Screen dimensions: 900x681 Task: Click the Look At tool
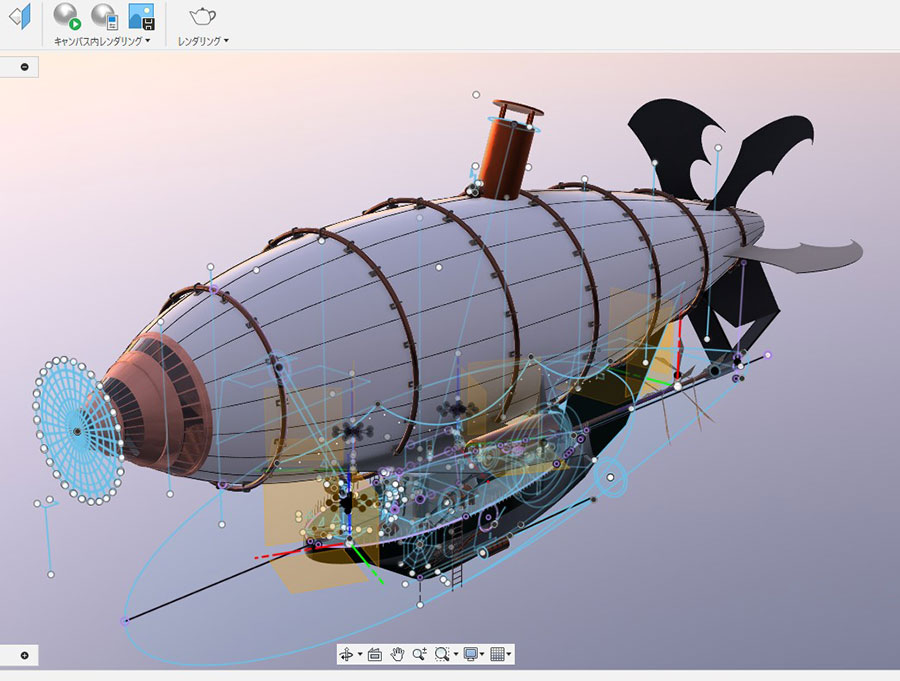pos(375,654)
